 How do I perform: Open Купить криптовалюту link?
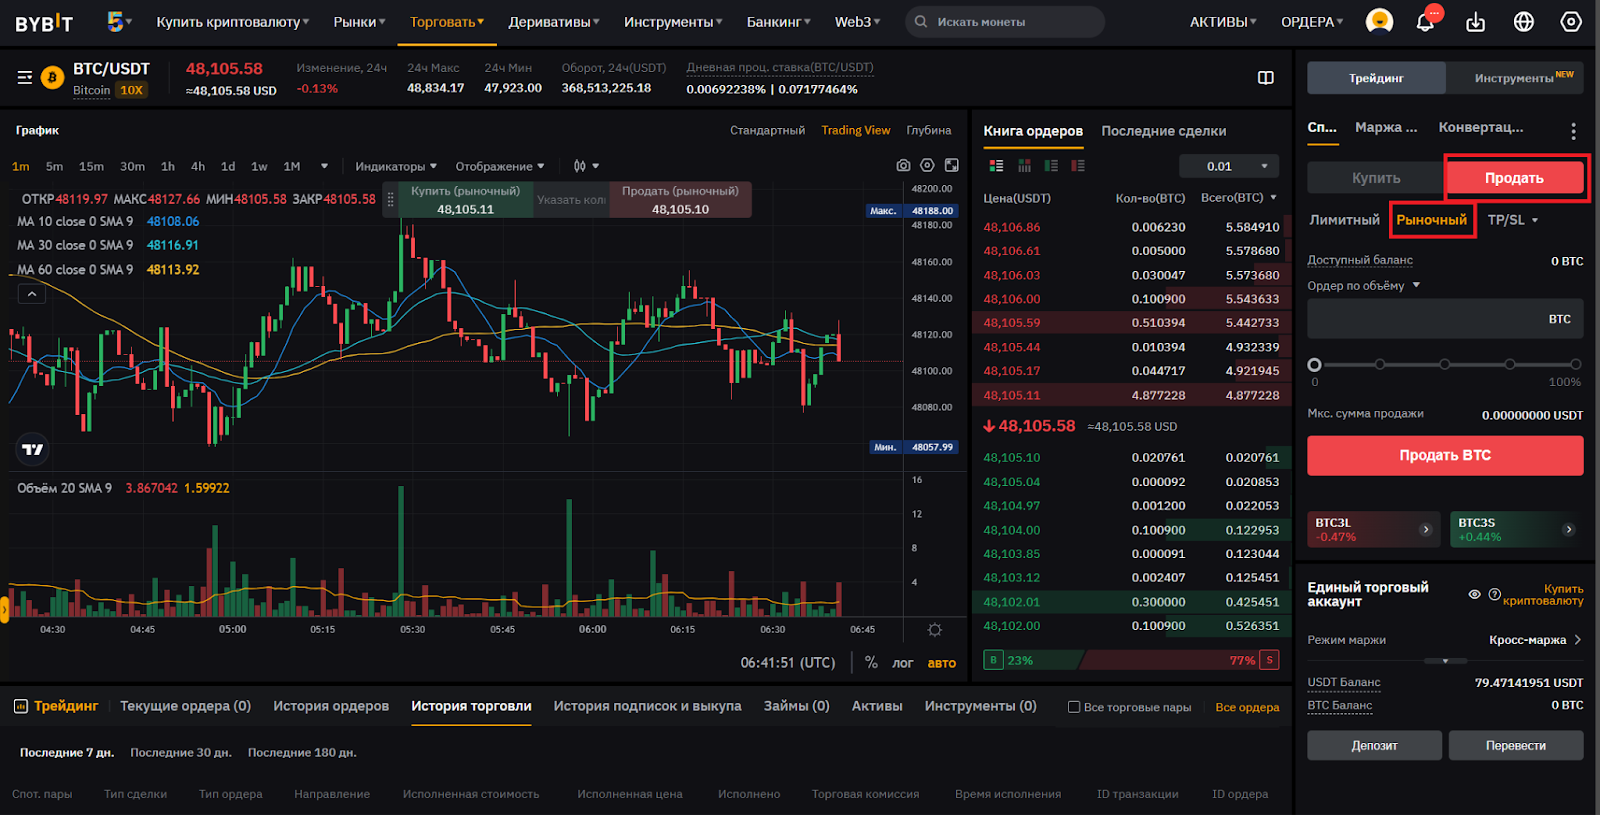[x=232, y=22]
